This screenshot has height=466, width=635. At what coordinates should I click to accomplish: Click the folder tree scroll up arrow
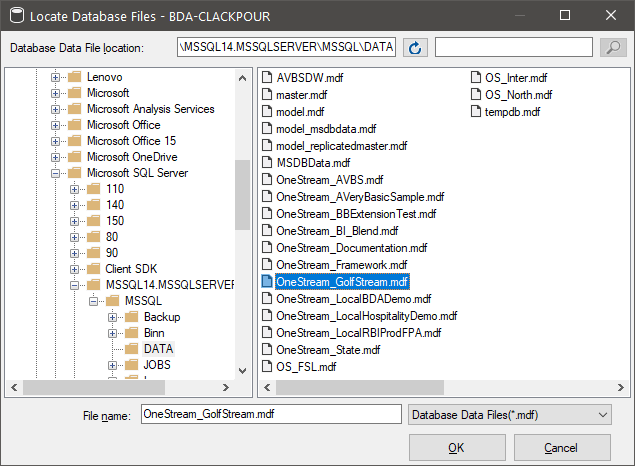pos(242,78)
